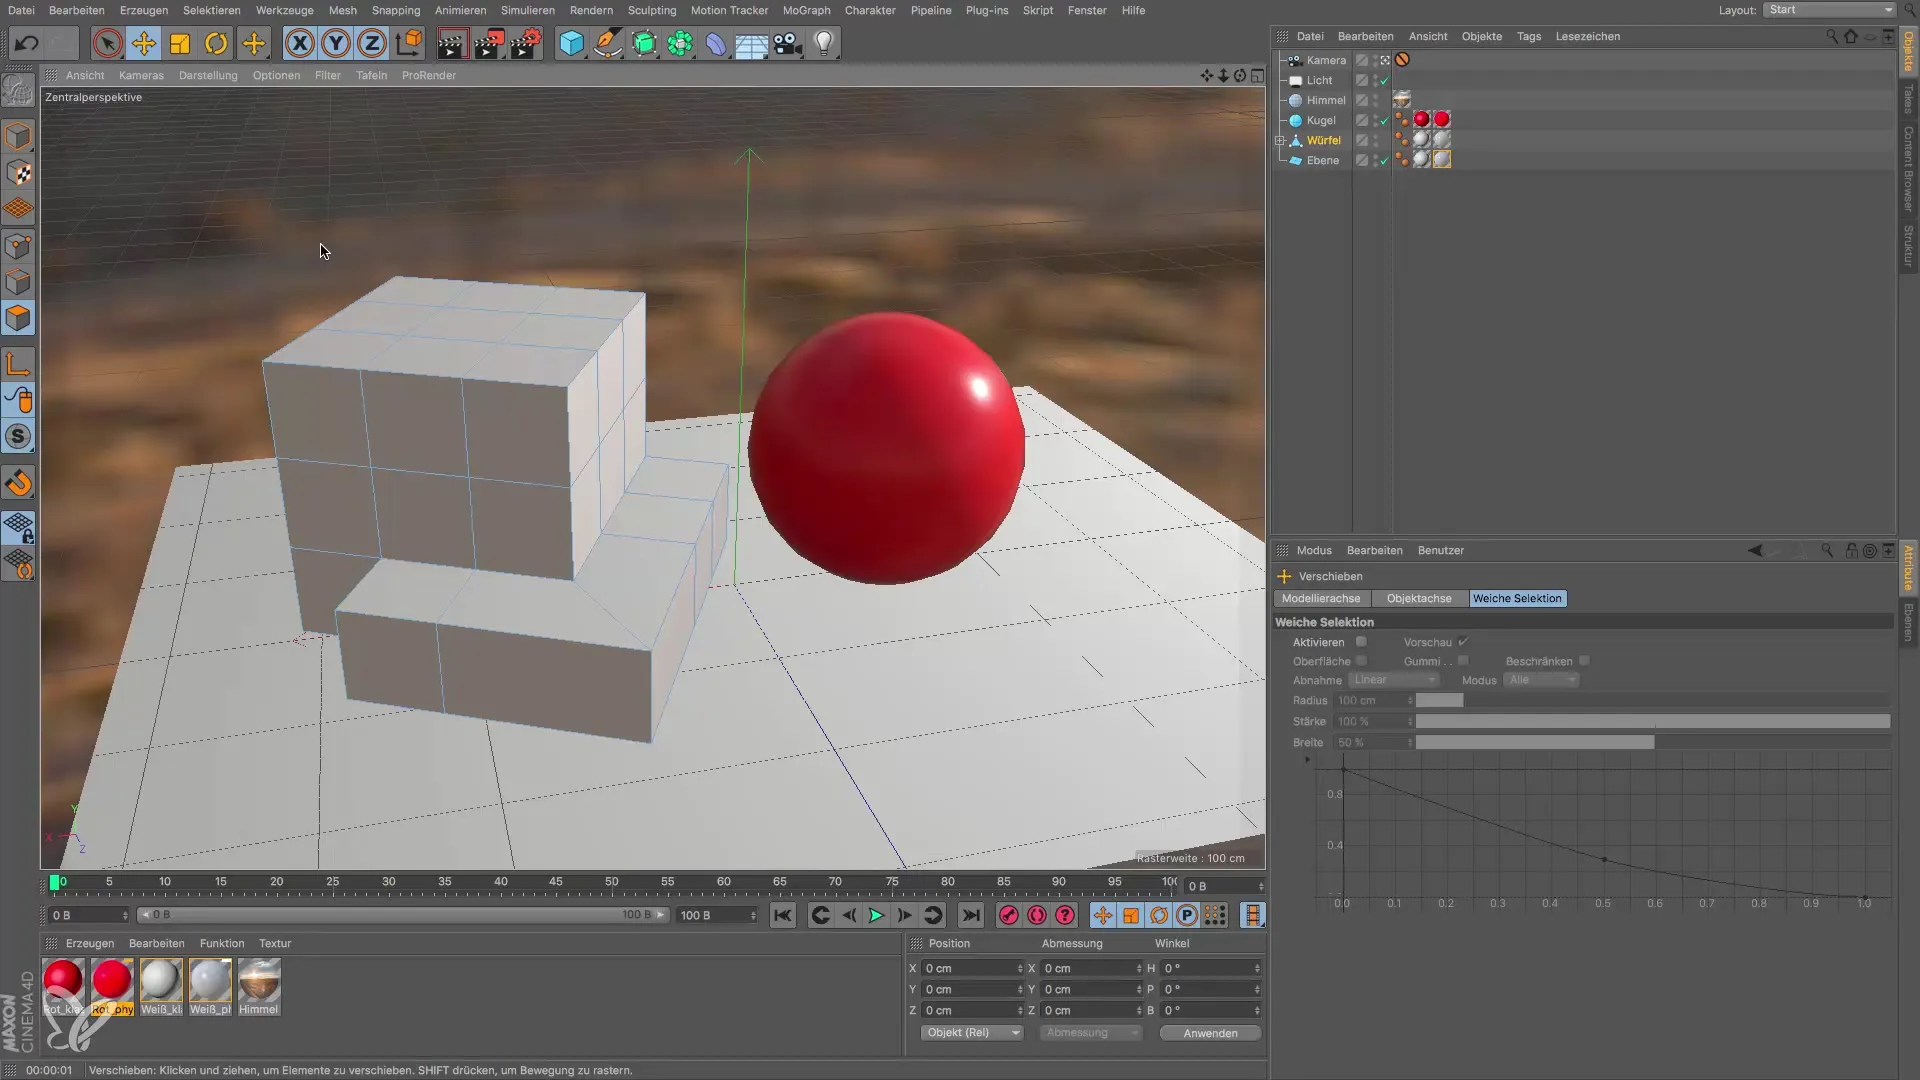Click the Position X input field
This screenshot has width=1920, height=1080.
(x=972, y=968)
